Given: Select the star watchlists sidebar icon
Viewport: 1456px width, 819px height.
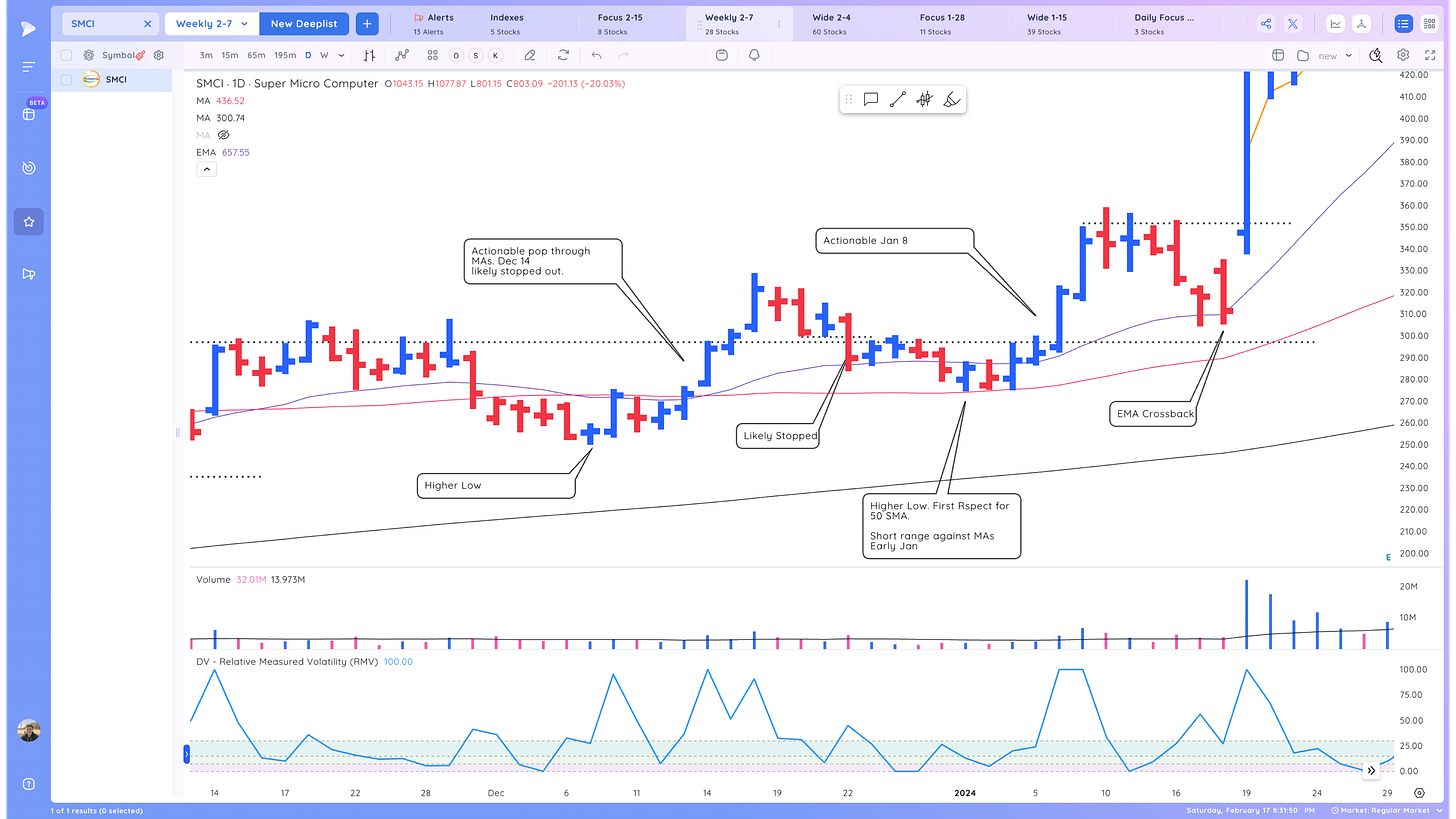Looking at the screenshot, I should [x=28, y=221].
